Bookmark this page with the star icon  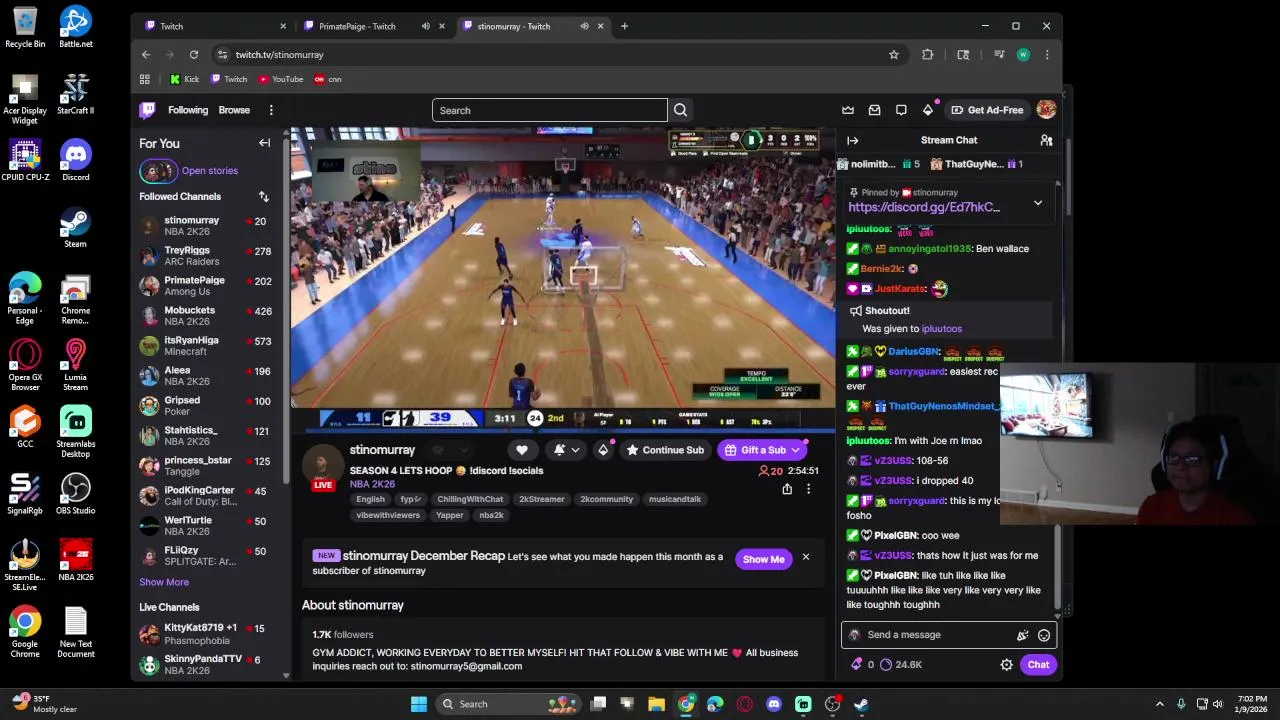894,54
